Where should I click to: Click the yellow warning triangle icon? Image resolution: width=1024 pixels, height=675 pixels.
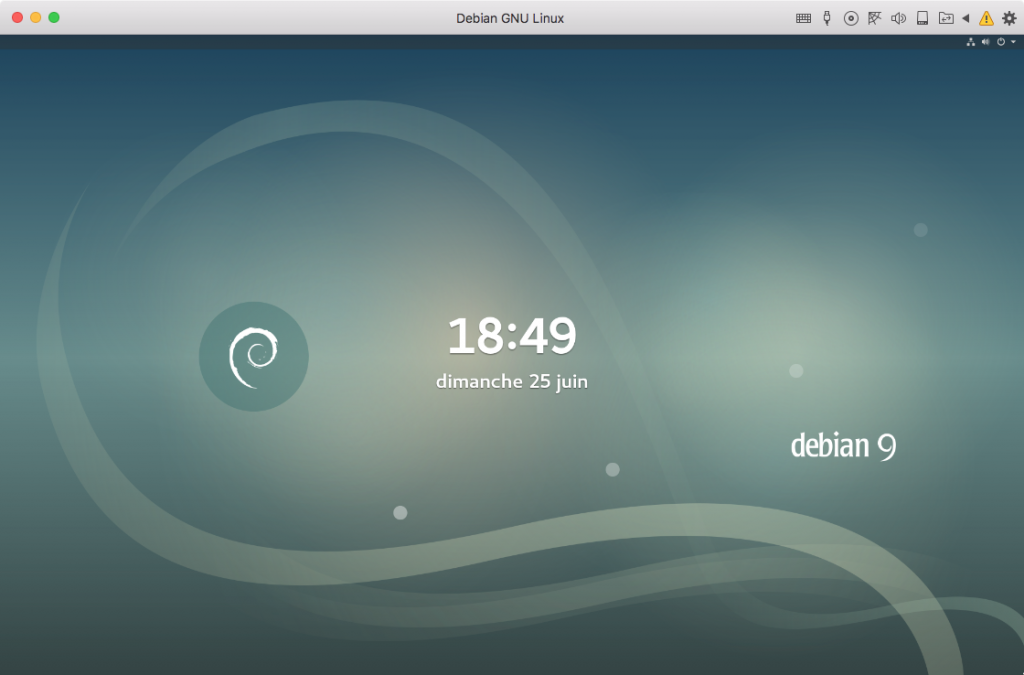[x=986, y=18]
